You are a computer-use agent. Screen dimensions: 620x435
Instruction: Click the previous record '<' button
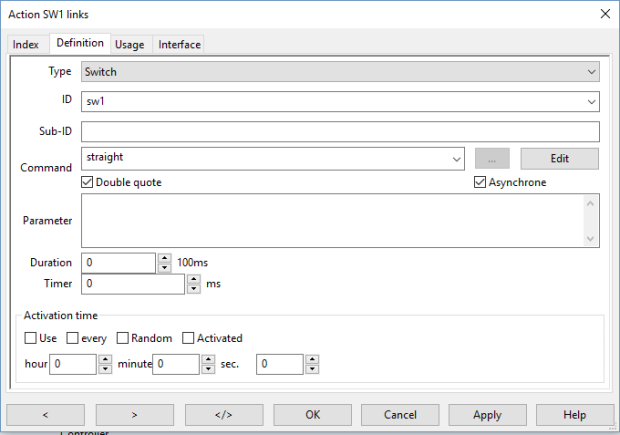(45, 415)
